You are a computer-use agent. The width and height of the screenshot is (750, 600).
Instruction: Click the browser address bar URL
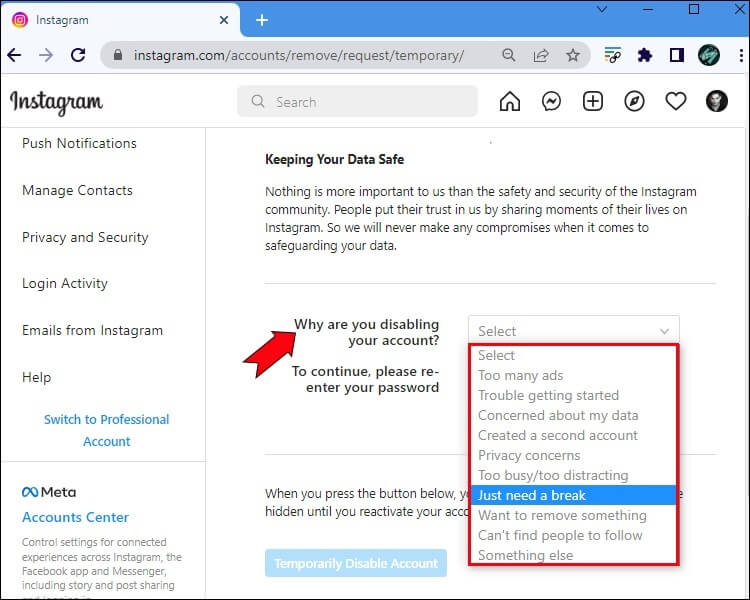click(298, 56)
